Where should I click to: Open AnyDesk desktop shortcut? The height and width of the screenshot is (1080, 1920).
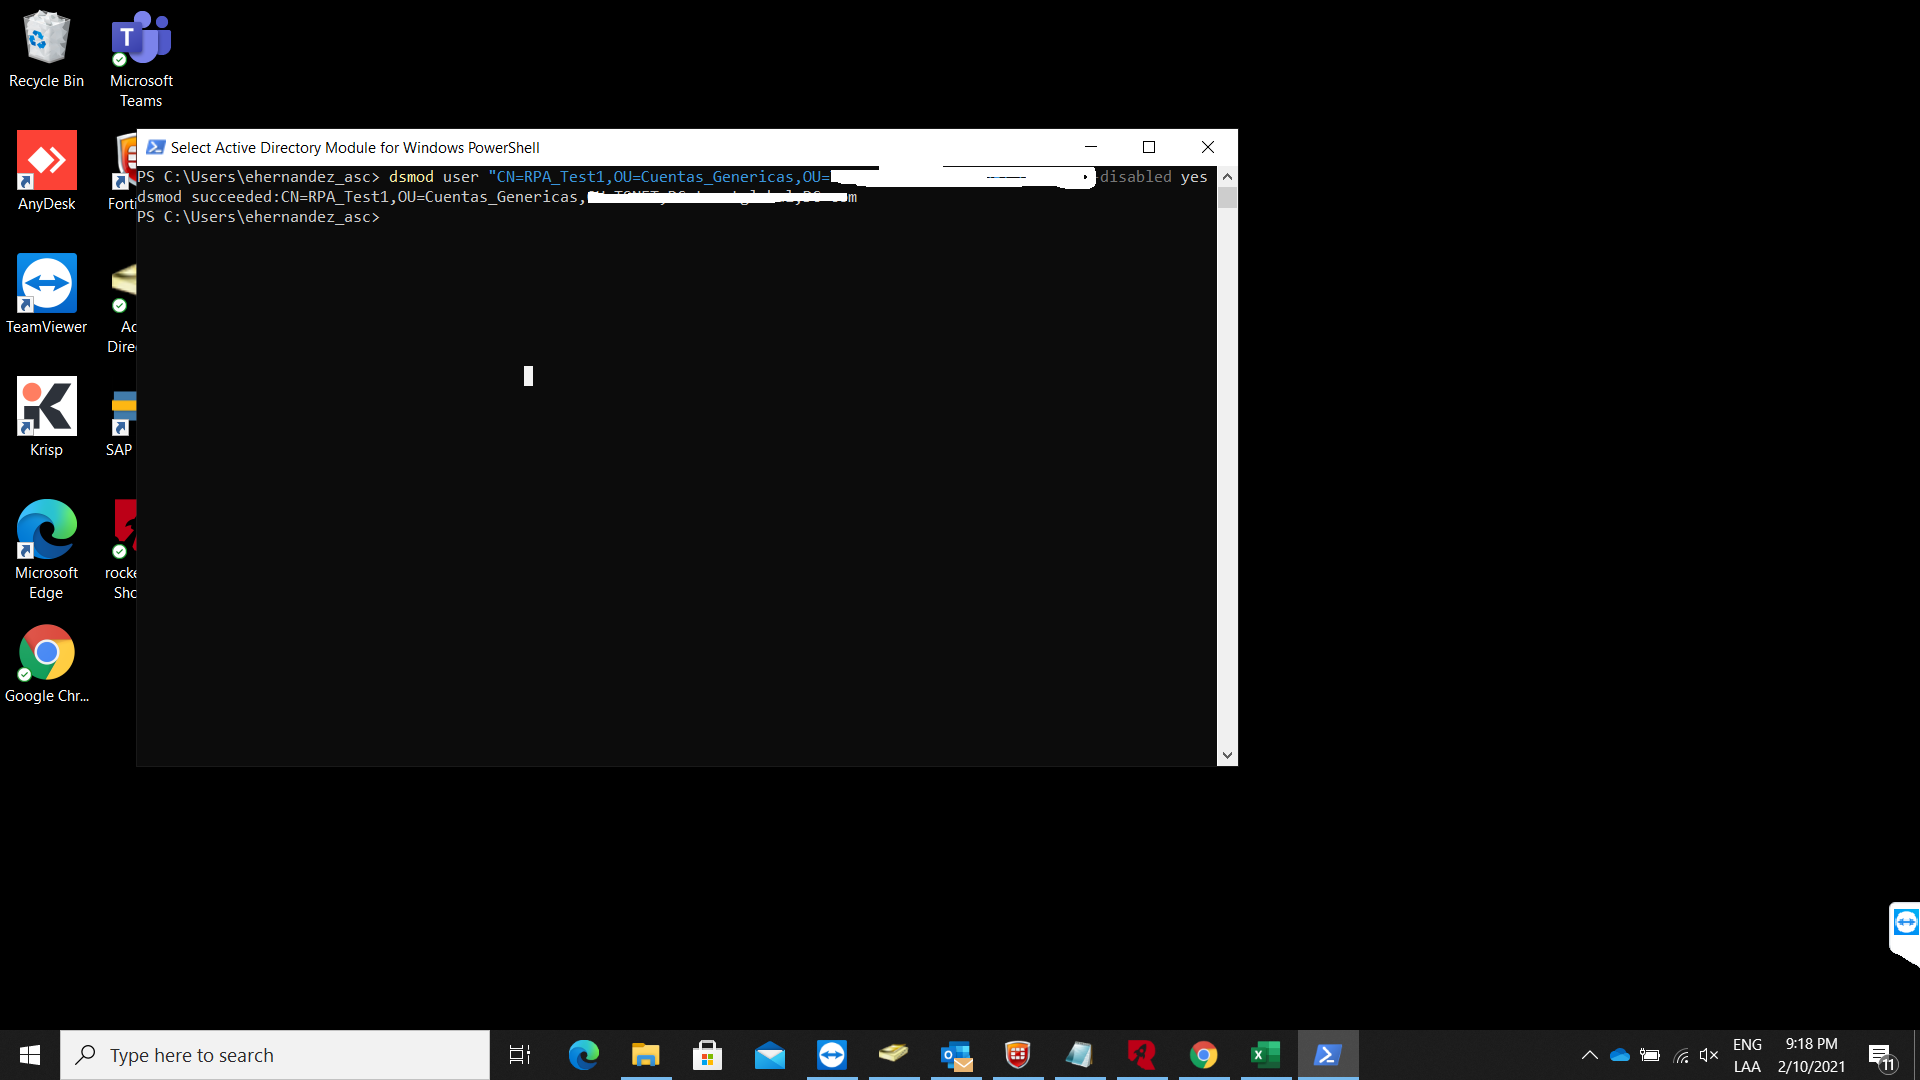(46, 171)
